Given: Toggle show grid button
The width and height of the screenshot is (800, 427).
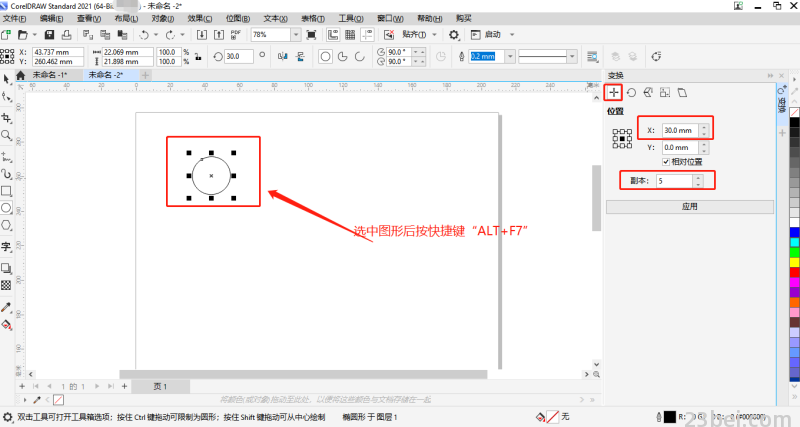Looking at the screenshot, I should pos(350,35).
